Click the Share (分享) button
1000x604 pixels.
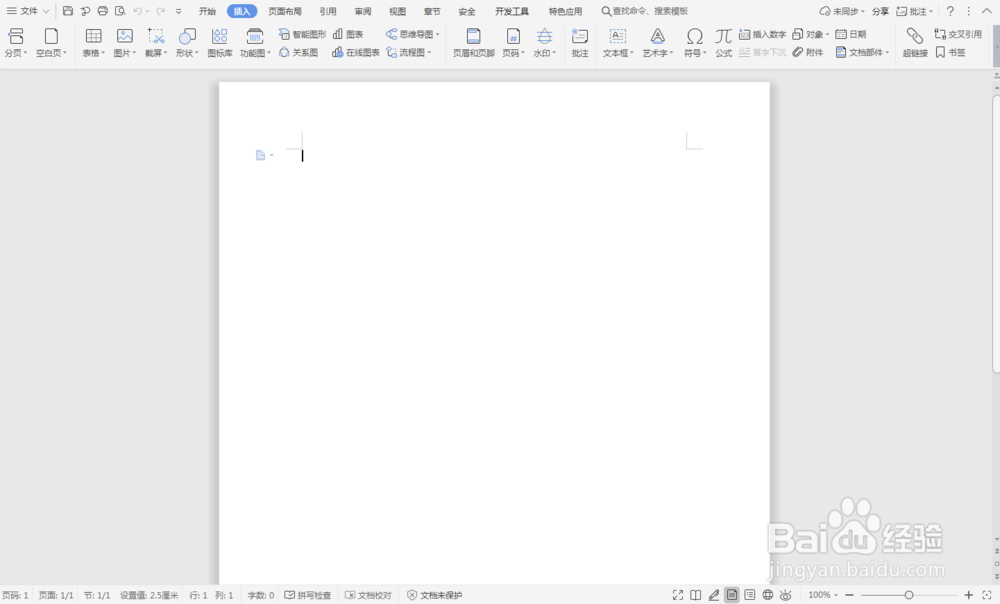tap(881, 11)
